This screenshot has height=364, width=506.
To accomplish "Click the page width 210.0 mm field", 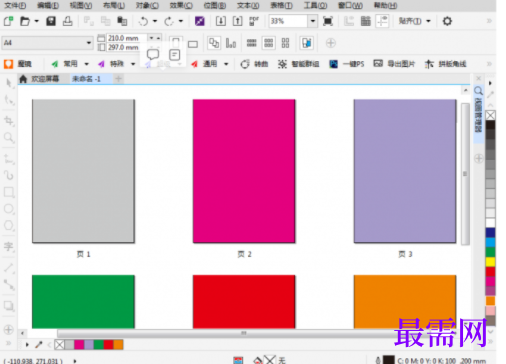I will (x=126, y=38).
